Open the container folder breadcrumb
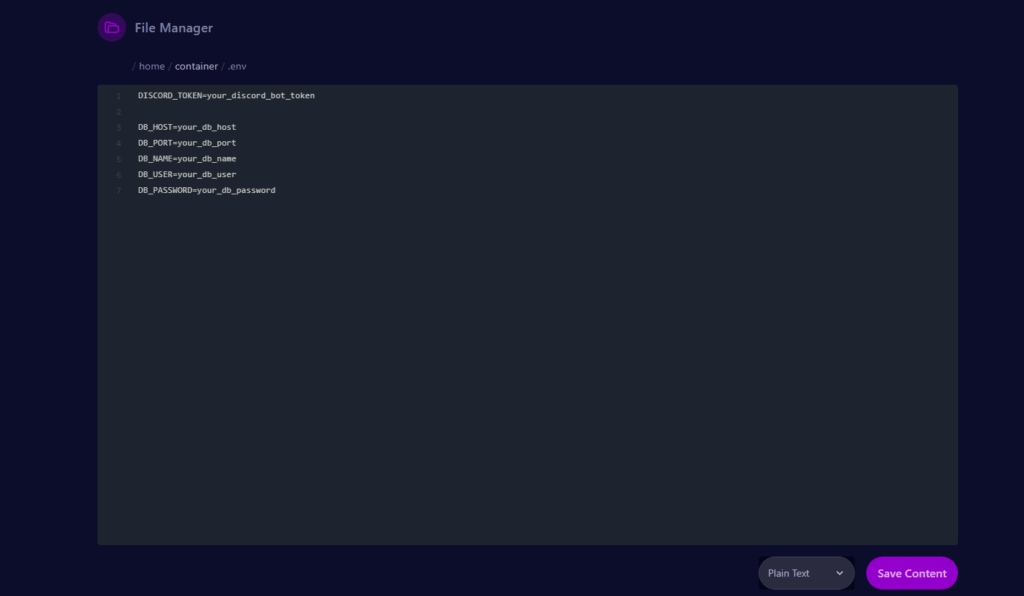Image resolution: width=1024 pixels, height=596 pixels. (x=196, y=66)
